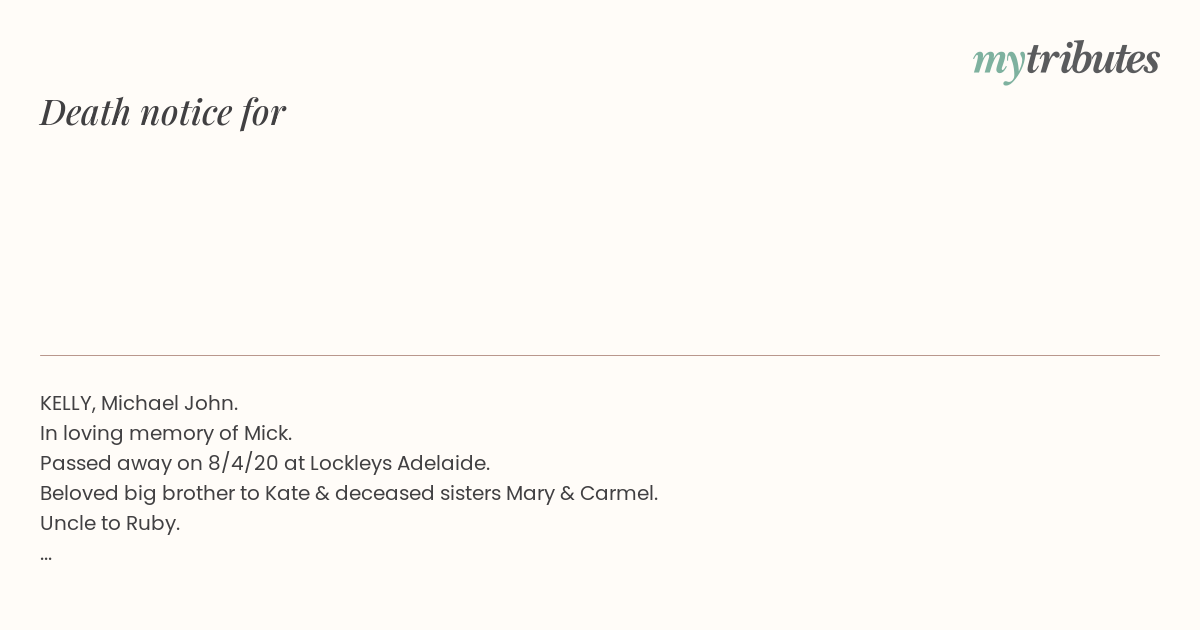Click the horizontal divider line

600,355
